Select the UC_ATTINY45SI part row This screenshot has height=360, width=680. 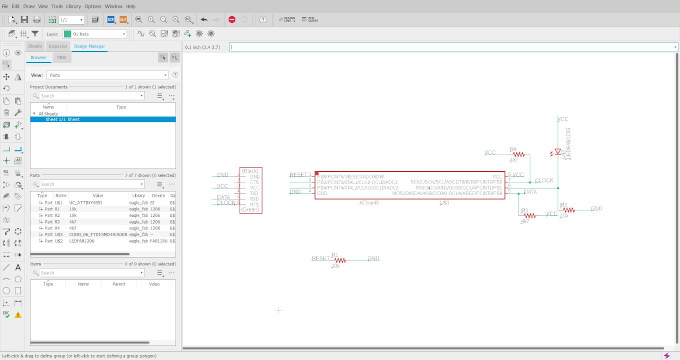pyautogui.click(x=103, y=203)
